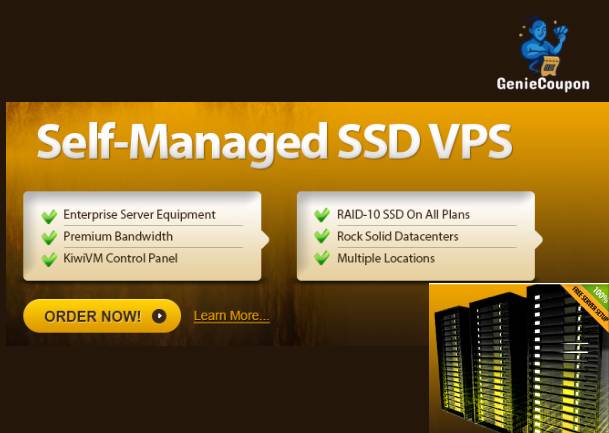This screenshot has height=433, width=609.
Task: Click checkmark beside Rock Solid Datacenters
Action: pos(322,236)
